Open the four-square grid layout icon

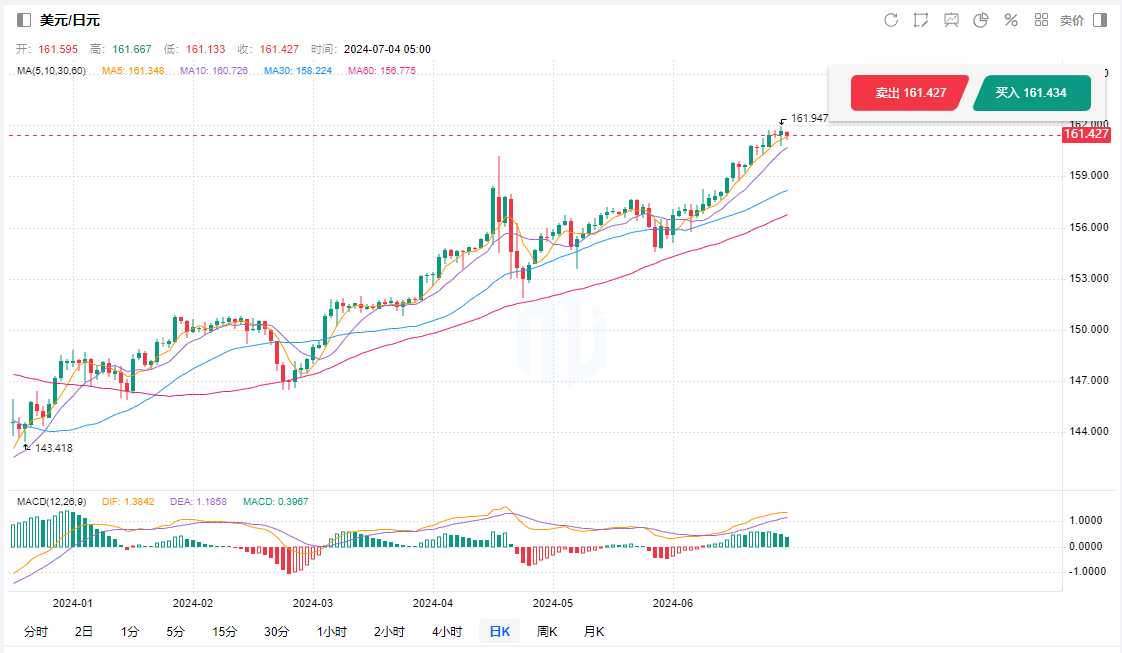1041,20
